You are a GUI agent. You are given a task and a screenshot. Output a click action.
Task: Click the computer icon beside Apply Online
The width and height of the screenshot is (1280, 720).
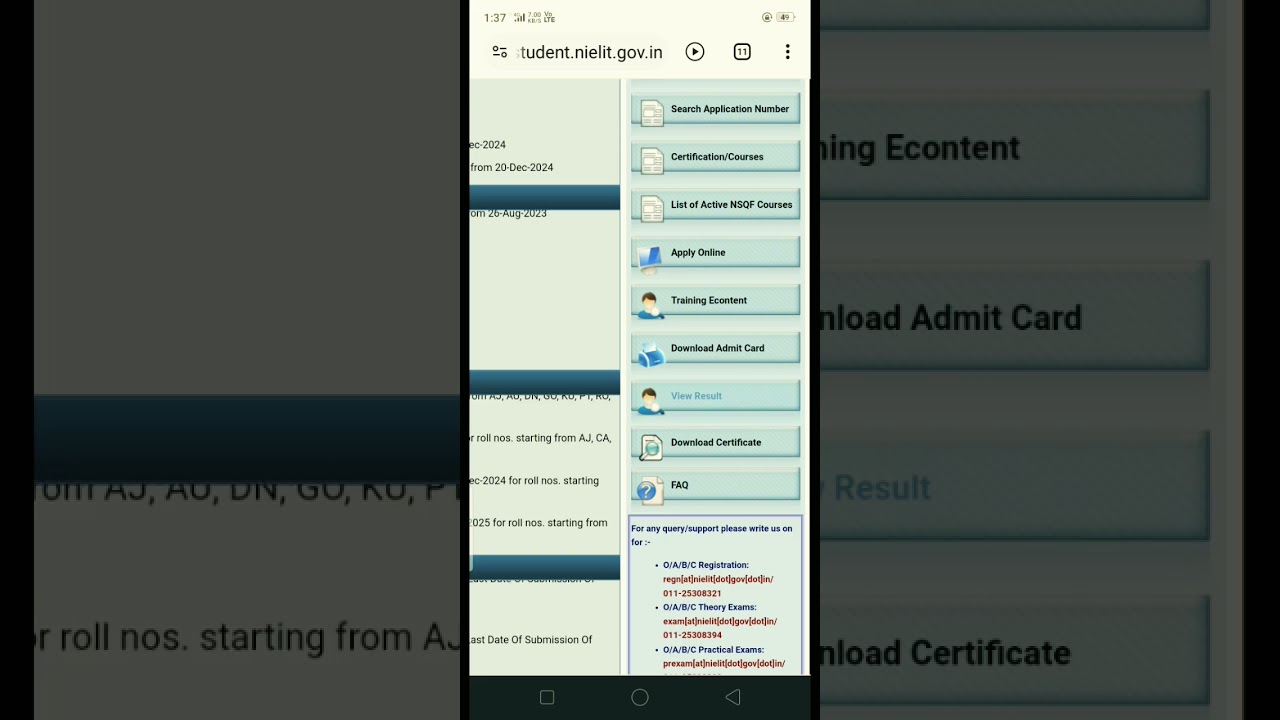pyautogui.click(x=650, y=259)
